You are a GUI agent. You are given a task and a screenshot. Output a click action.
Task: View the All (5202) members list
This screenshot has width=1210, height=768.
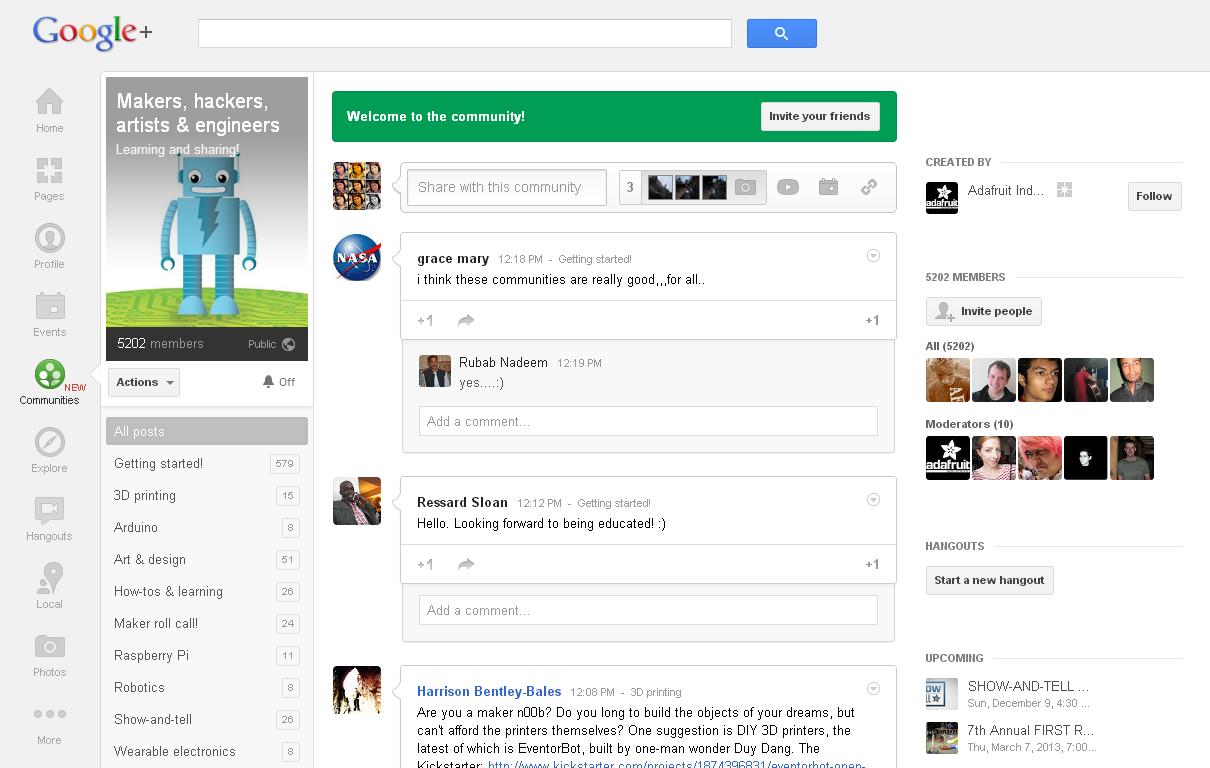(950, 346)
